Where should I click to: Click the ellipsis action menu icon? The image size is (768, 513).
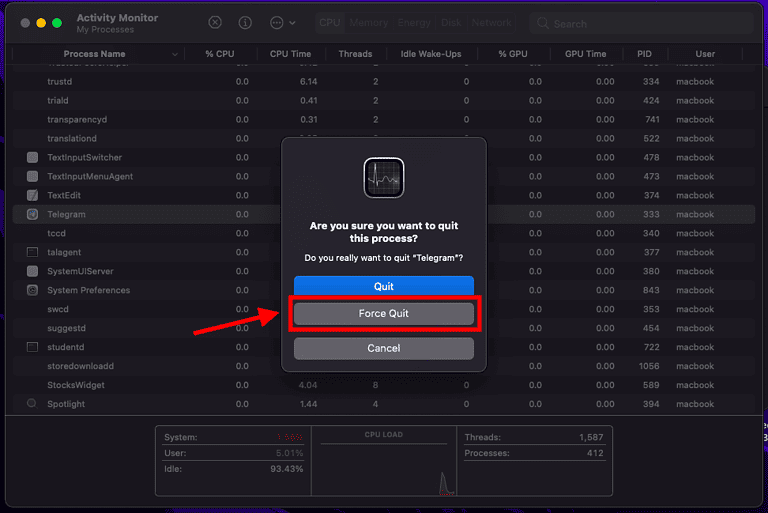tap(276, 22)
